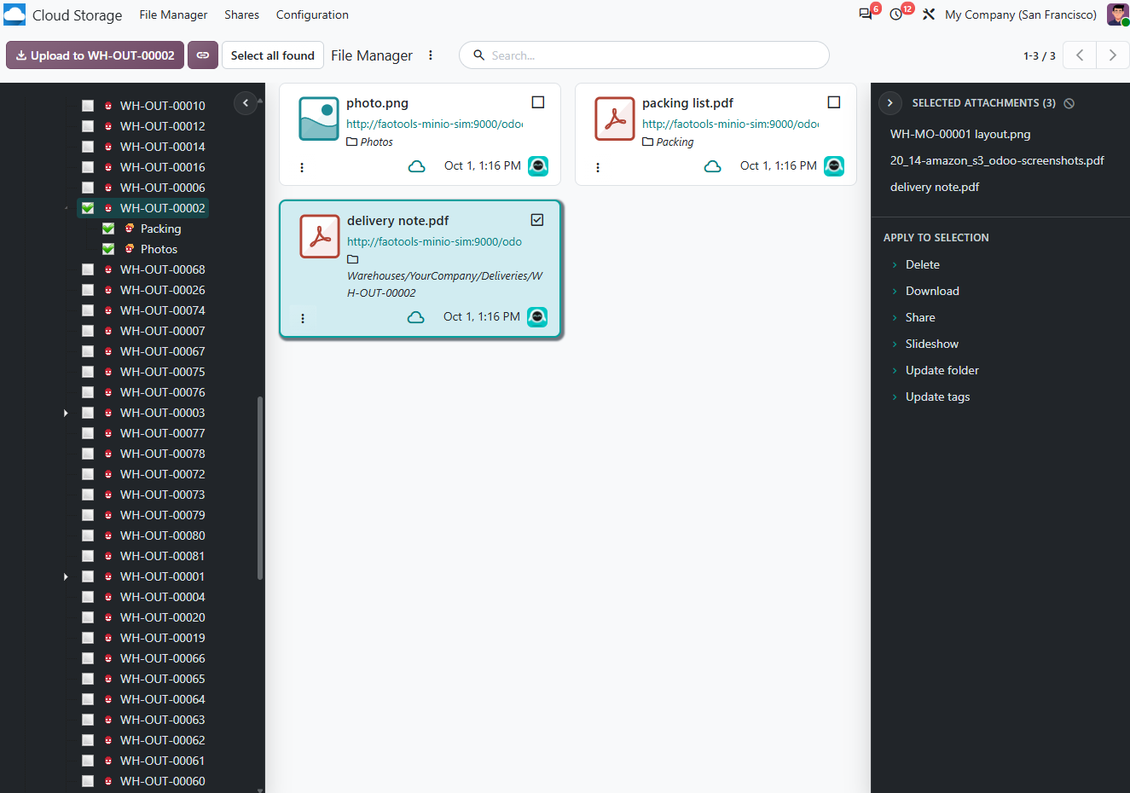Click the delivery note.pdf PDF icon

click(x=319, y=236)
